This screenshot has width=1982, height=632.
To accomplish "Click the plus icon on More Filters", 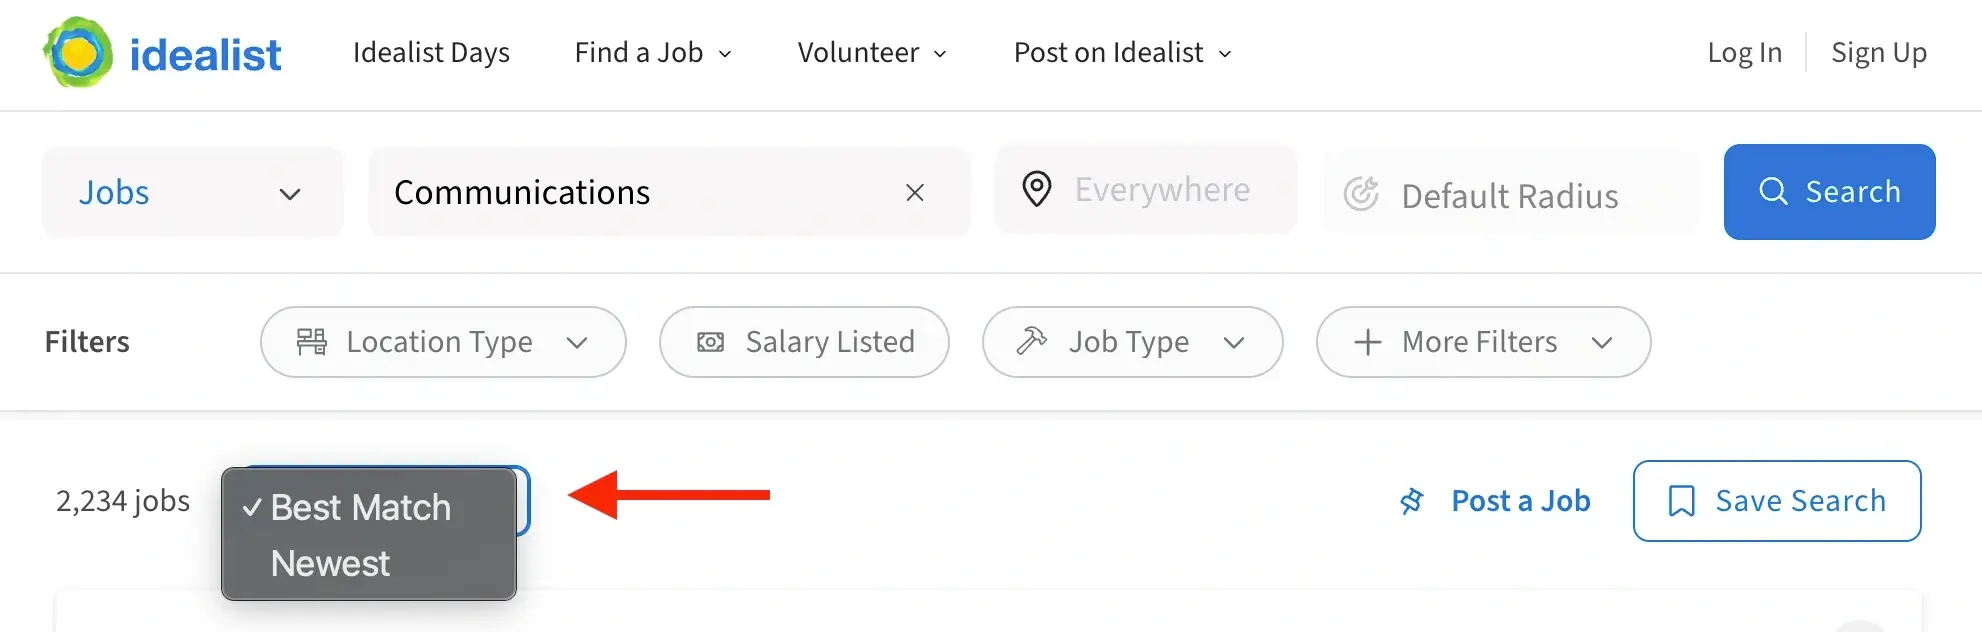I will [x=1367, y=342].
